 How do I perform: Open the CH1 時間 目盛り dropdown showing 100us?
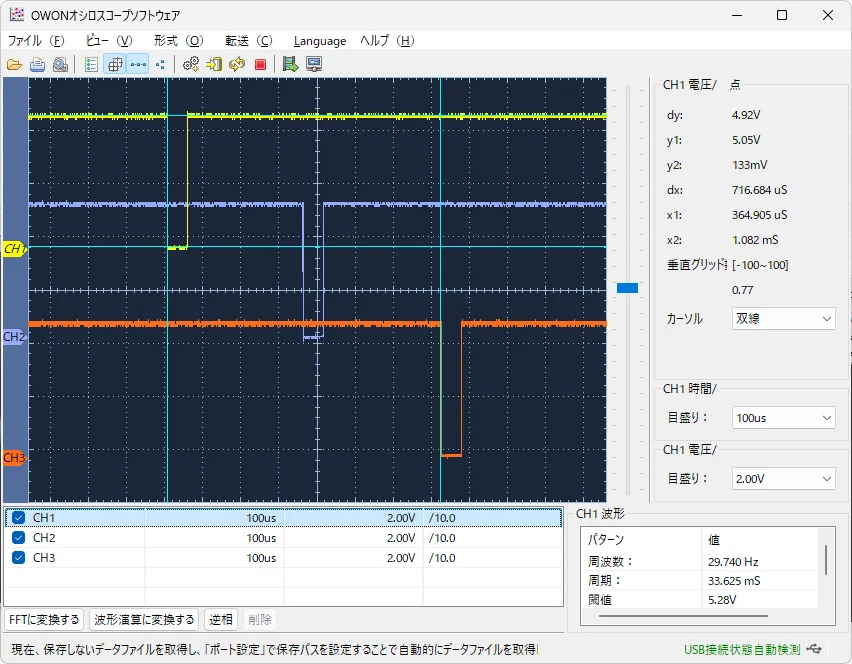(783, 418)
